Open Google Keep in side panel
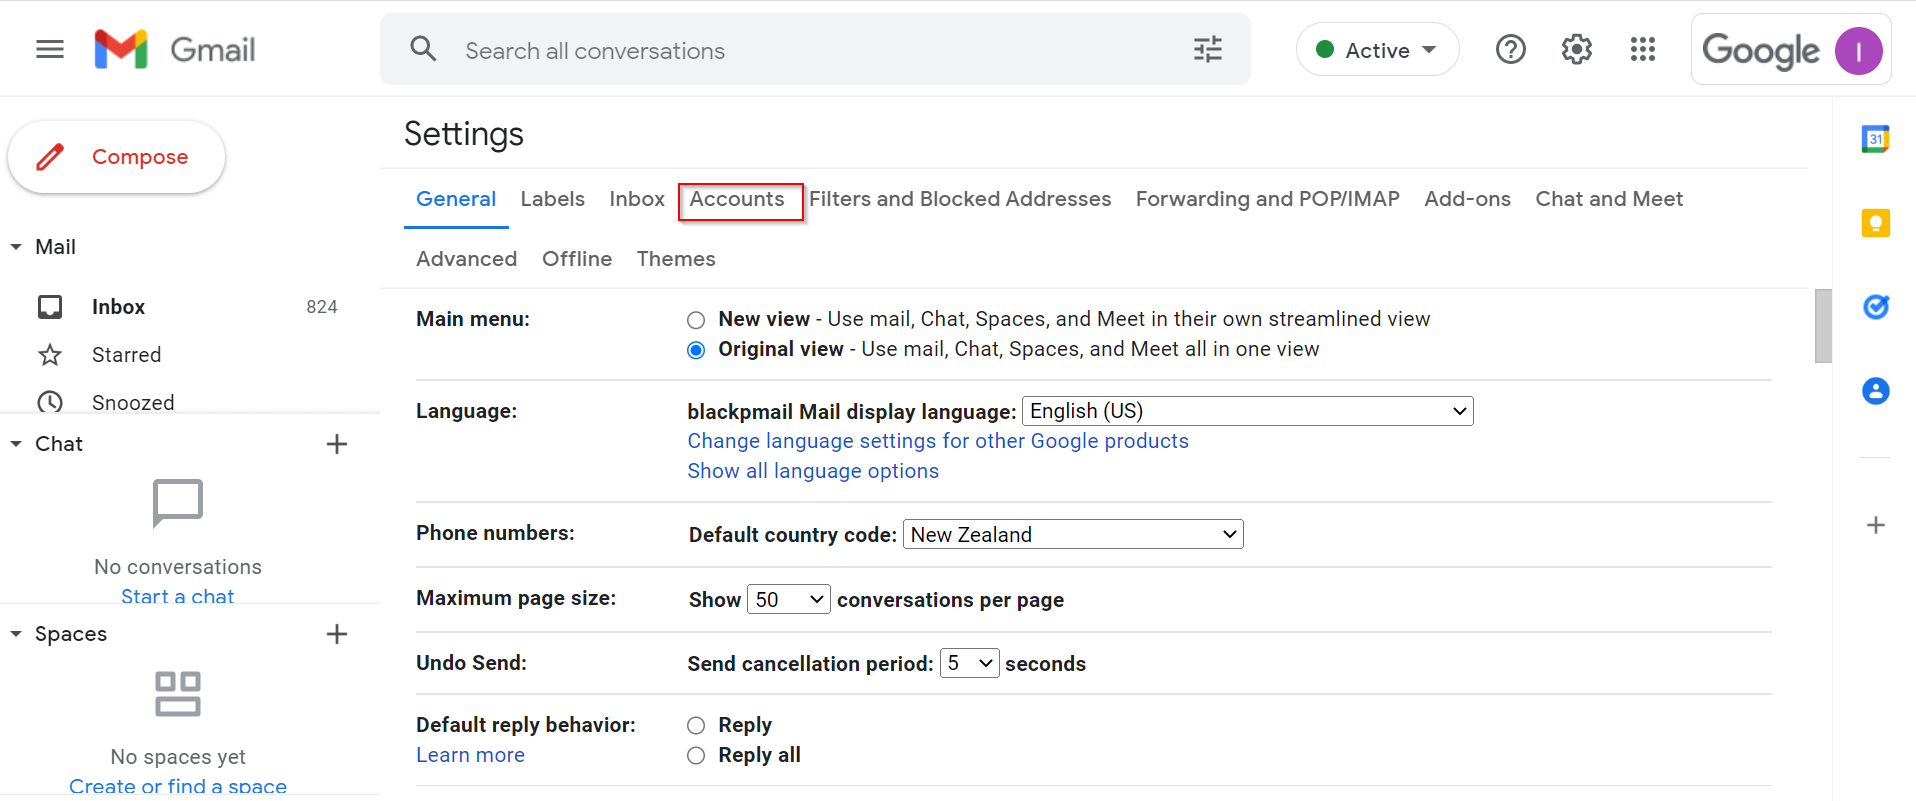1916x801 pixels. (1875, 223)
